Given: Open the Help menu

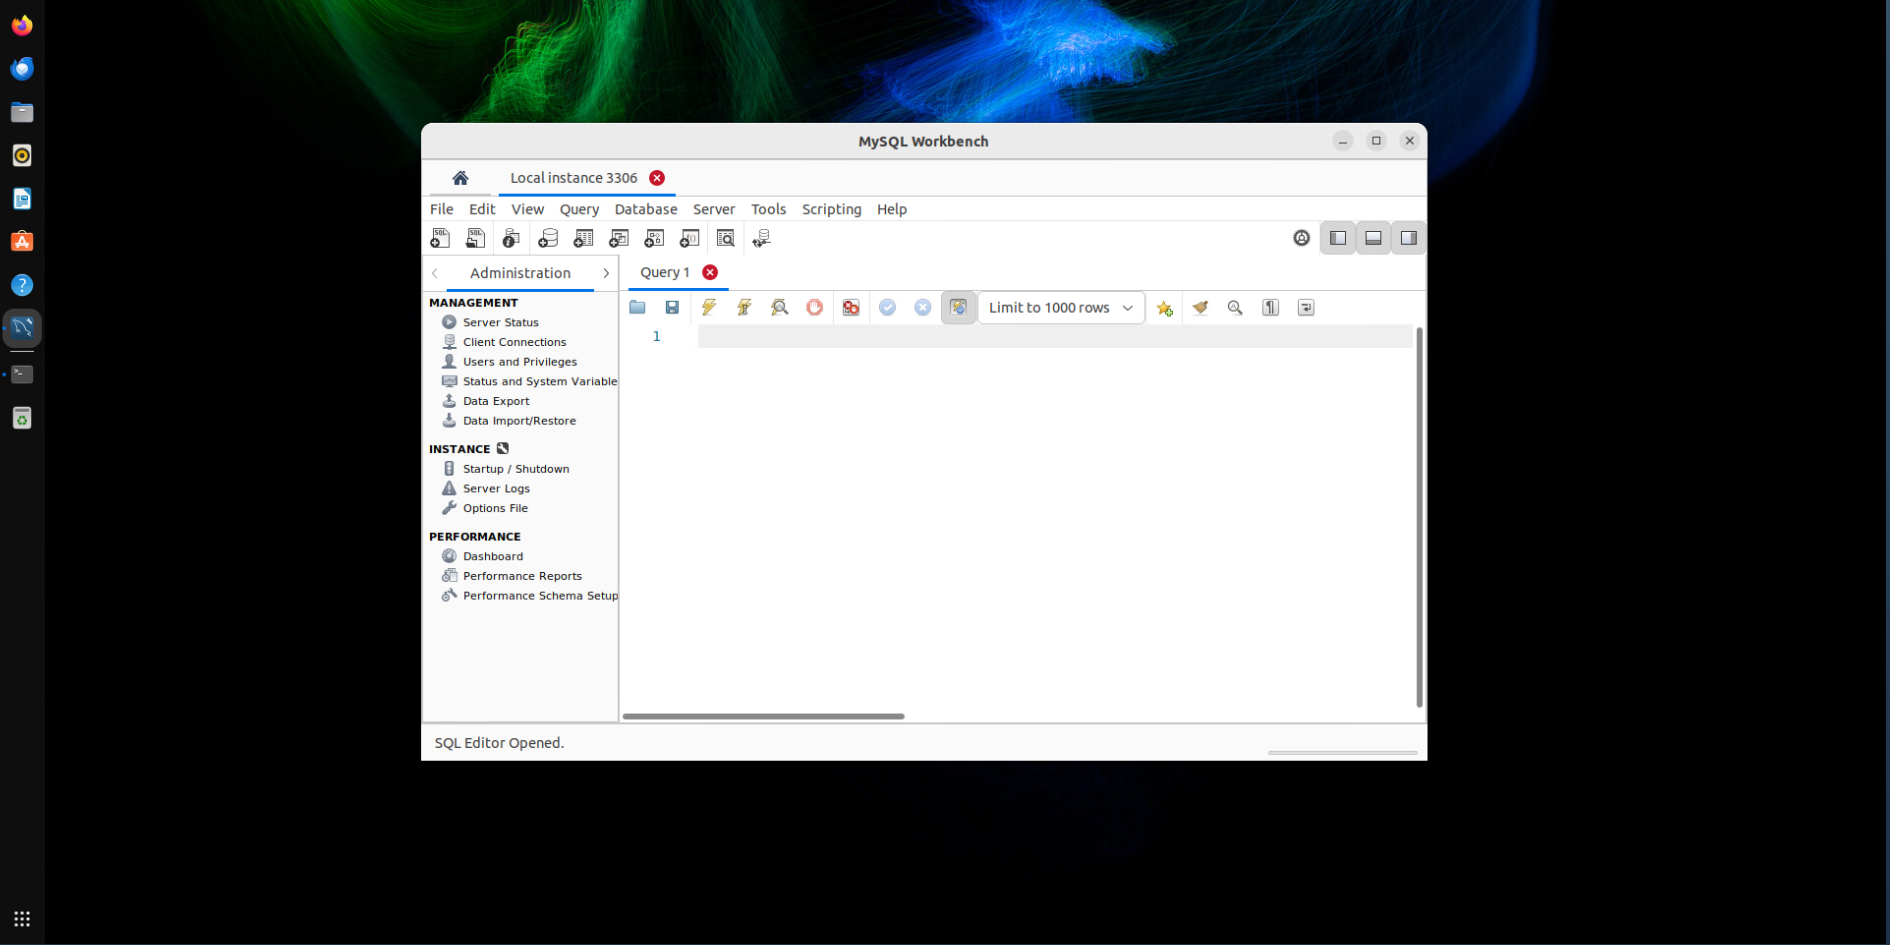Looking at the screenshot, I should point(891,209).
